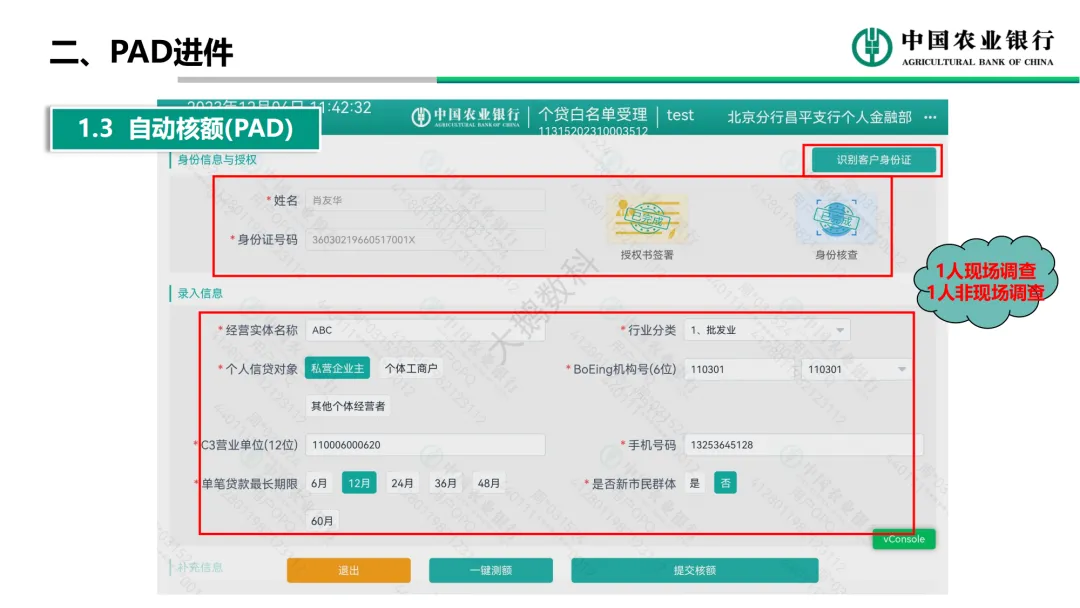Click the 识别客户身份证 button
This screenshot has width=1080, height=608.
coord(873,160)
